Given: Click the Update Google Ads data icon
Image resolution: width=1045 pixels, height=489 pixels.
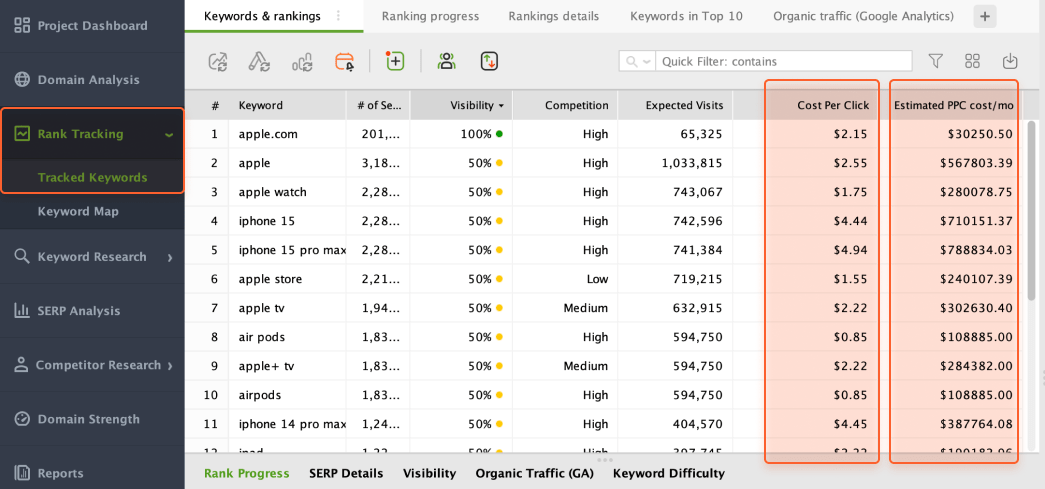Looking at the screenshot, I should (x=259, y=62).
